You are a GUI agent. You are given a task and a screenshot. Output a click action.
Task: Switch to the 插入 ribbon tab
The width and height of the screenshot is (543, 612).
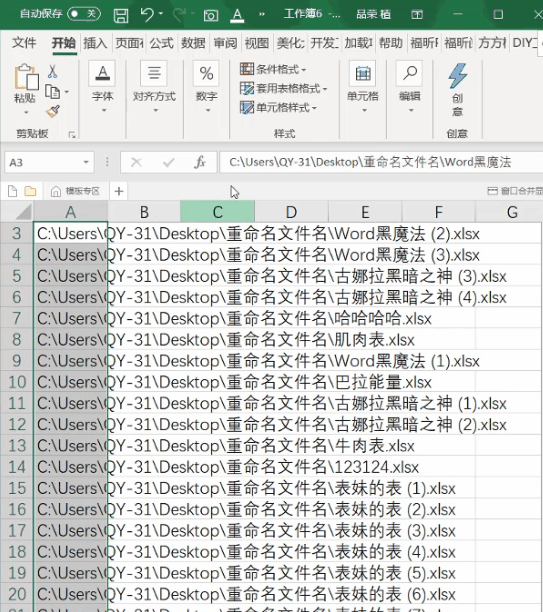[x=95, y=43]
